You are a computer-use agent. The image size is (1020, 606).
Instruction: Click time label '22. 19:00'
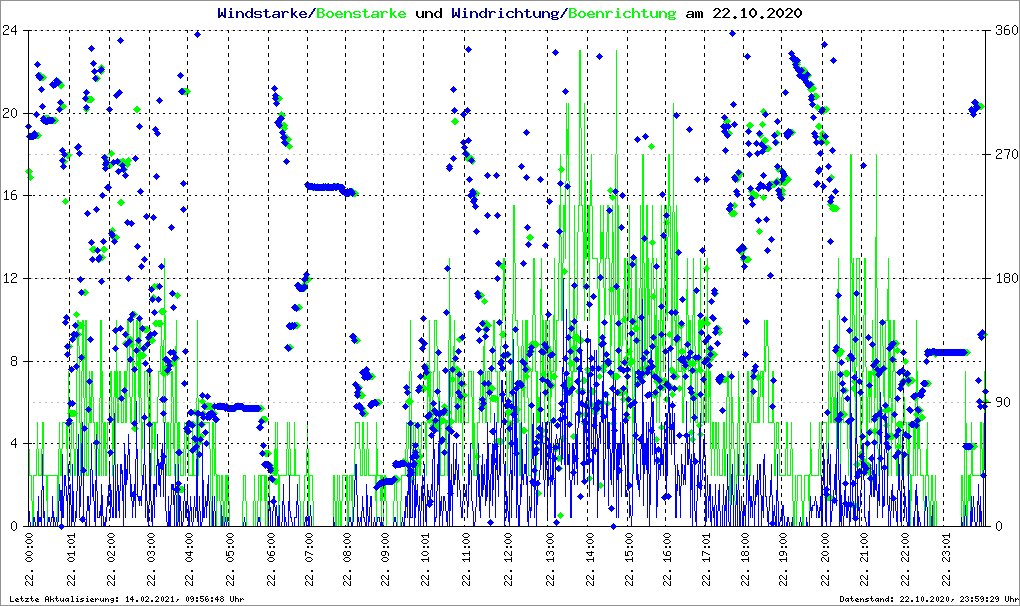point(783,559)
